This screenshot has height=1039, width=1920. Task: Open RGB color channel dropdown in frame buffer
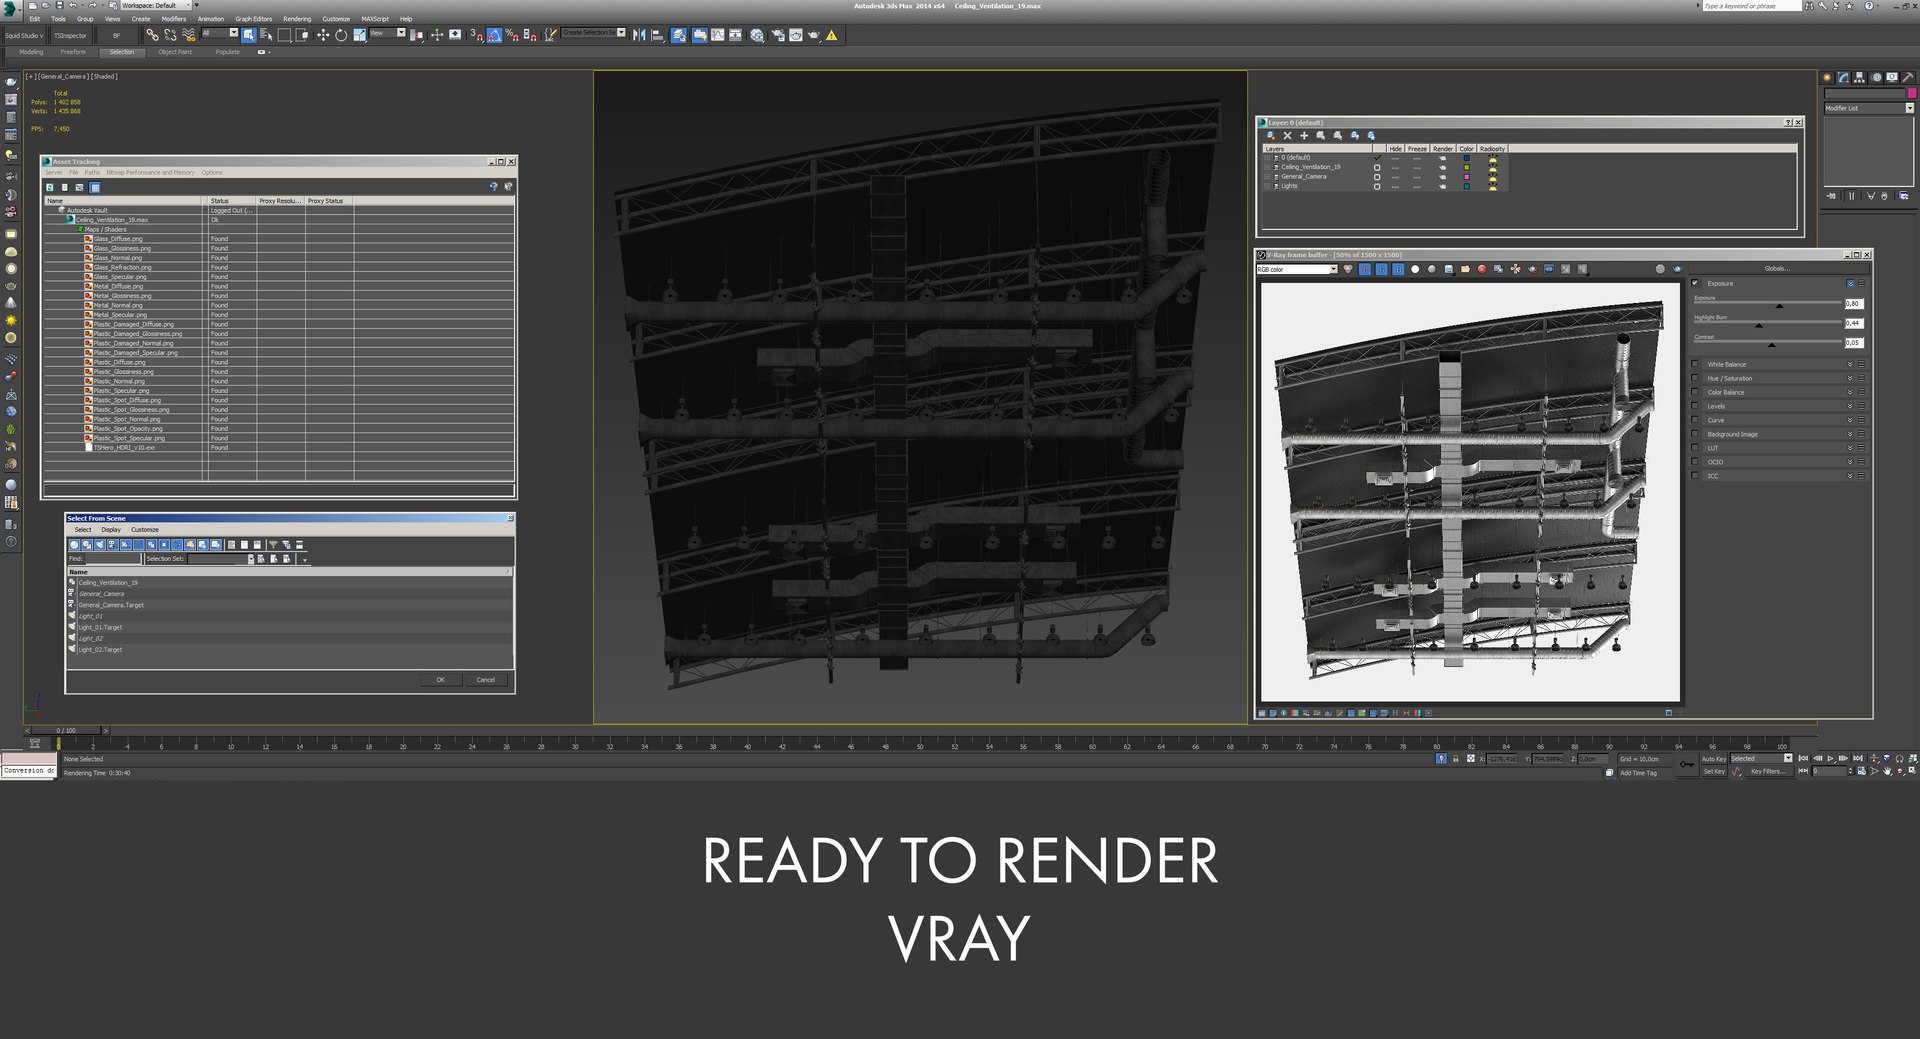point(1297,269)
